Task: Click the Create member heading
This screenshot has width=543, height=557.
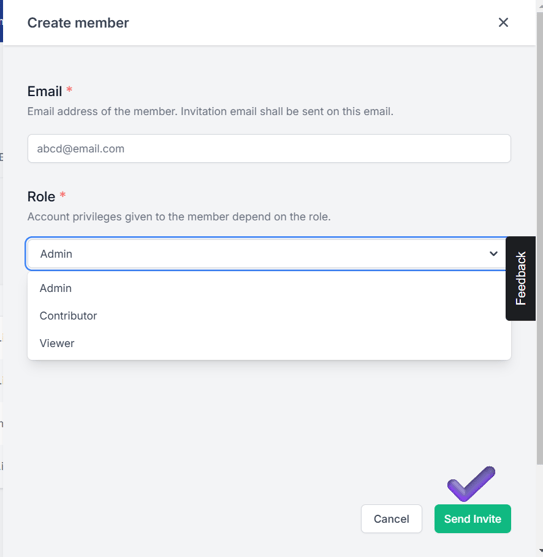Action: pos(78,23)
